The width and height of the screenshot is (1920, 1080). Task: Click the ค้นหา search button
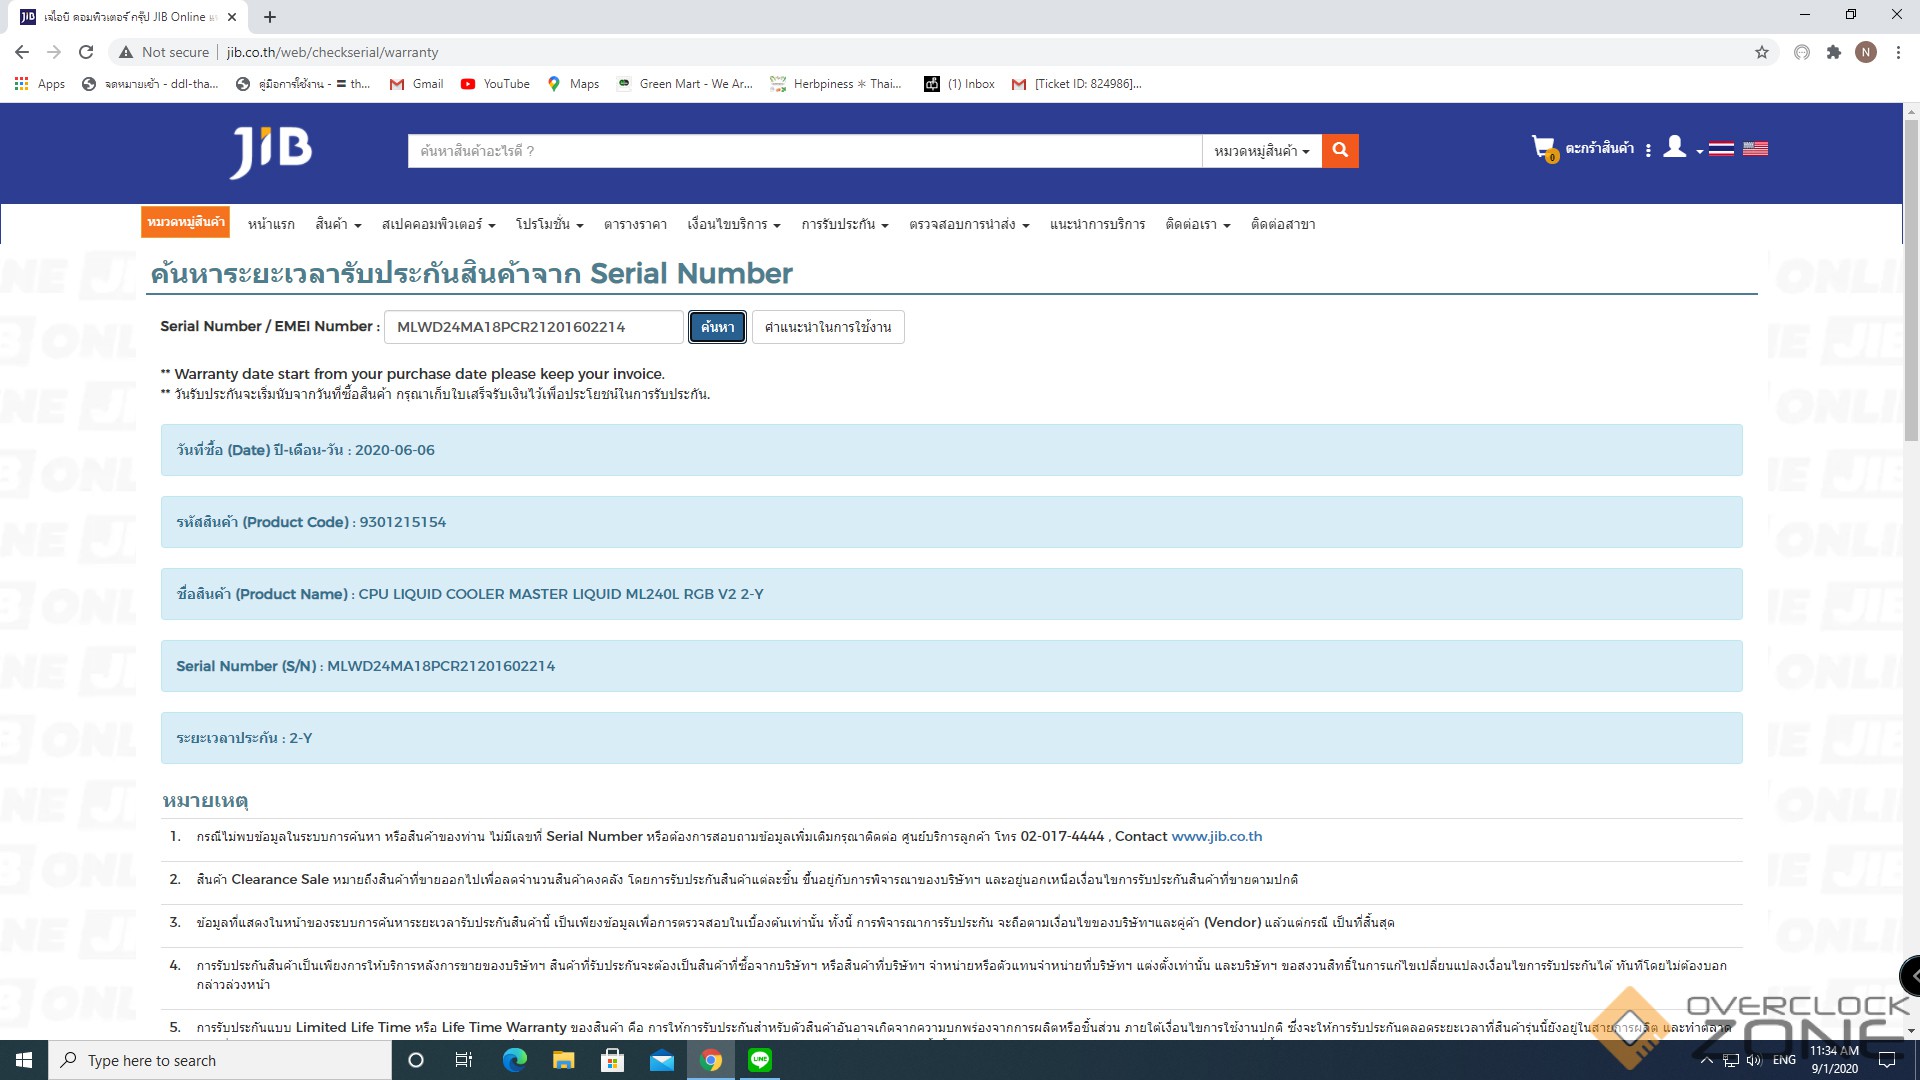click(717, 327)
